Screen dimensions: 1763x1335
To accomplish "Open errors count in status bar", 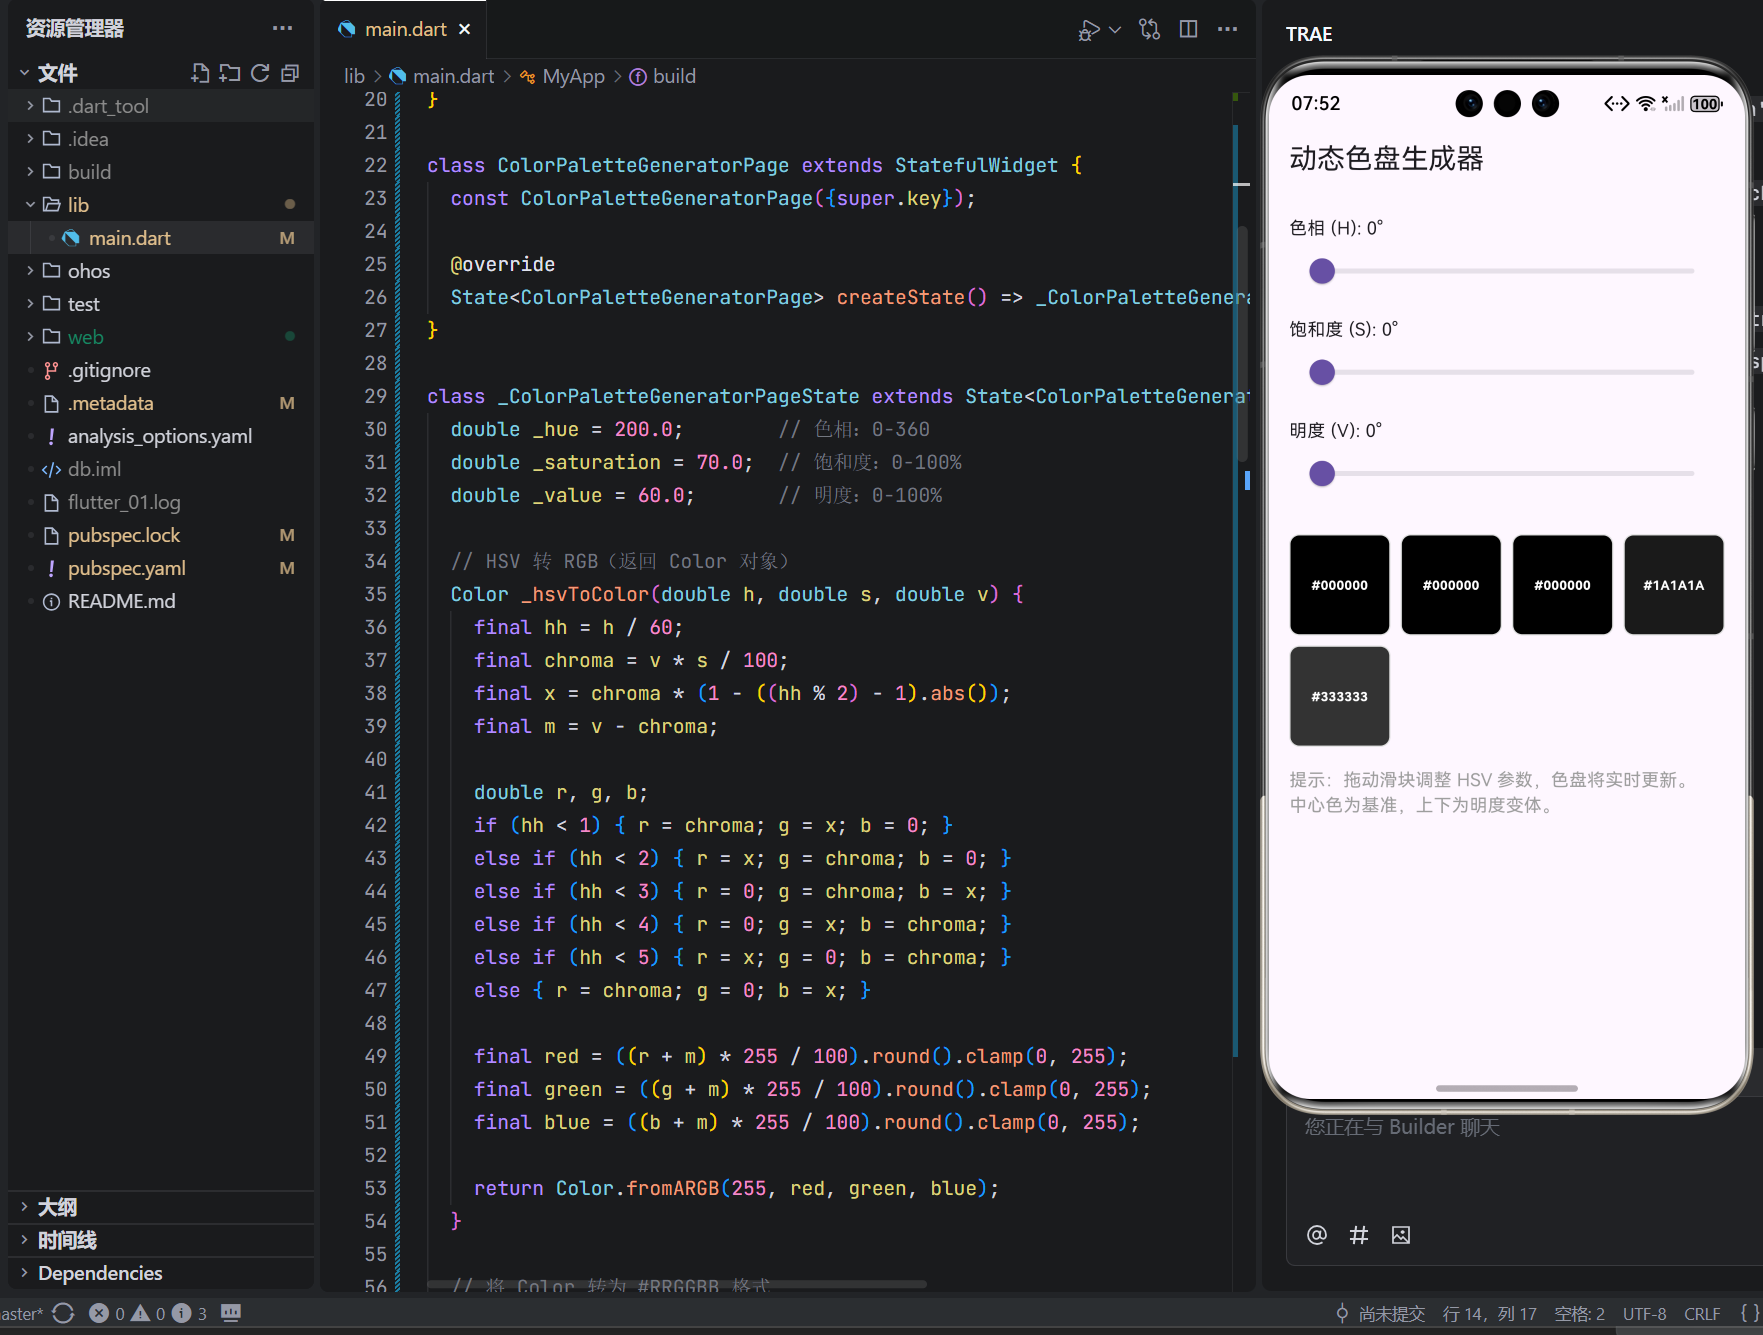I will click(107, 1313).
